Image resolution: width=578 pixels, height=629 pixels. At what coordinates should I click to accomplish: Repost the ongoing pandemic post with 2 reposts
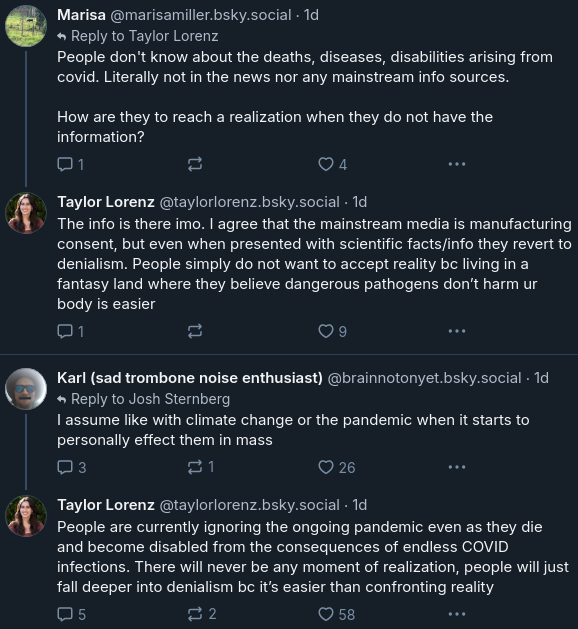(x=202, y=614)
